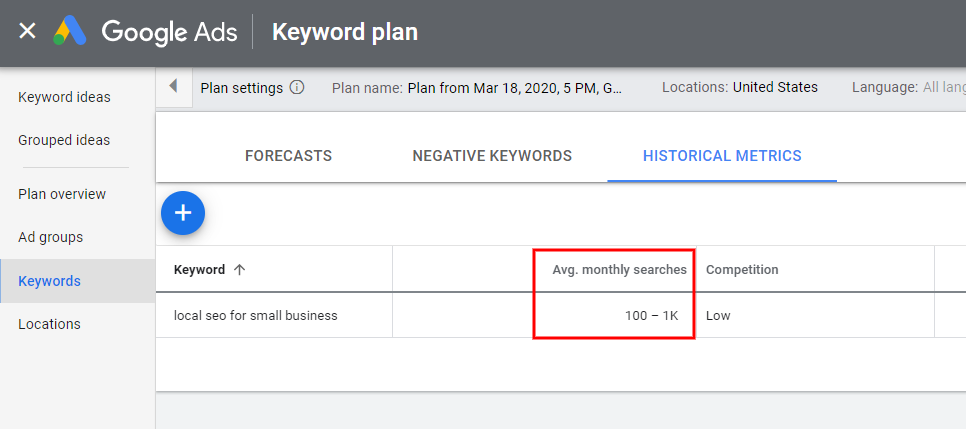
Task: Close the Keyword plan with X icon
Action: point(27,31)
